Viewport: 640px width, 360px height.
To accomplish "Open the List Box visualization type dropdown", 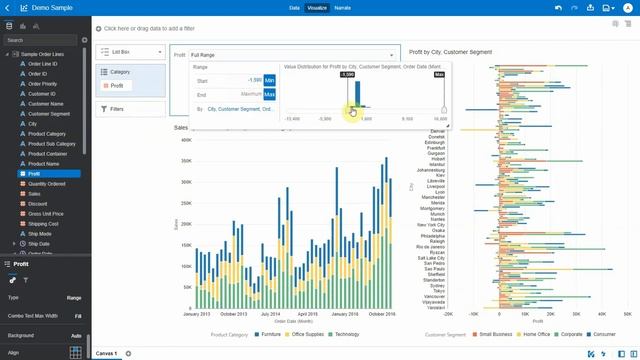I will 131,52.
